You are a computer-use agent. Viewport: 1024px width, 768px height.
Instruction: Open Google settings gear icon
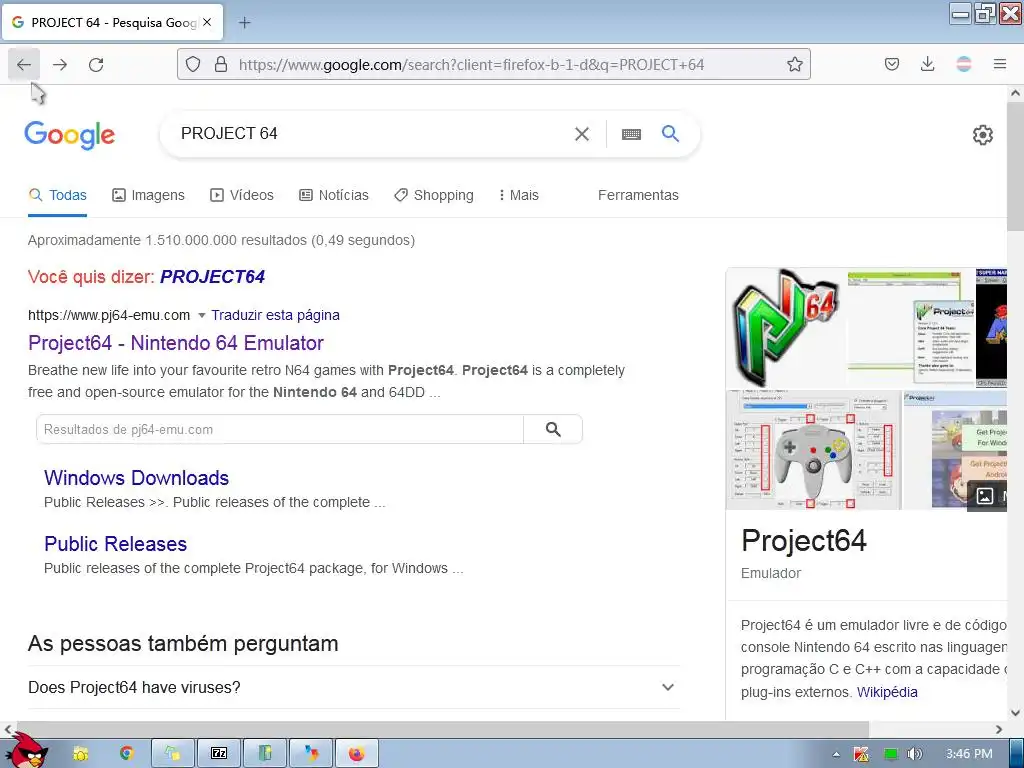(982, 135)
